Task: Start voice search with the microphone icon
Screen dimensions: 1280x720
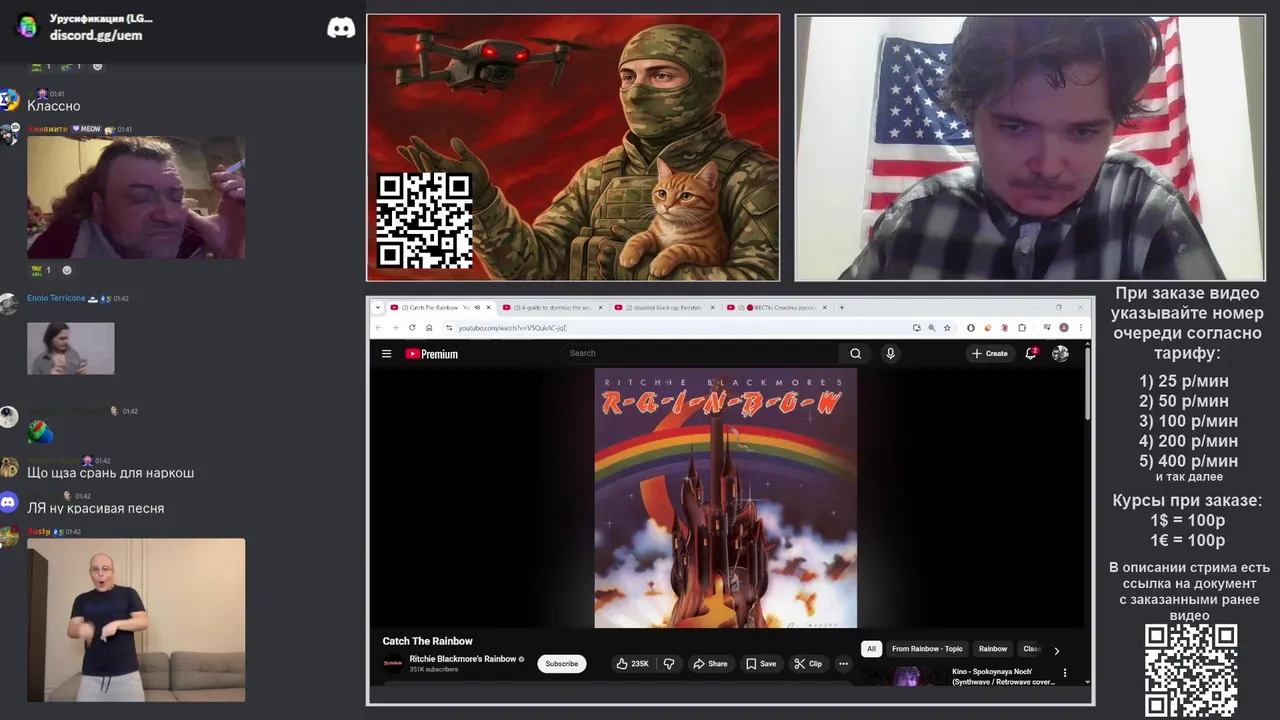Action: pyautogui.click(x=890, y=353)
